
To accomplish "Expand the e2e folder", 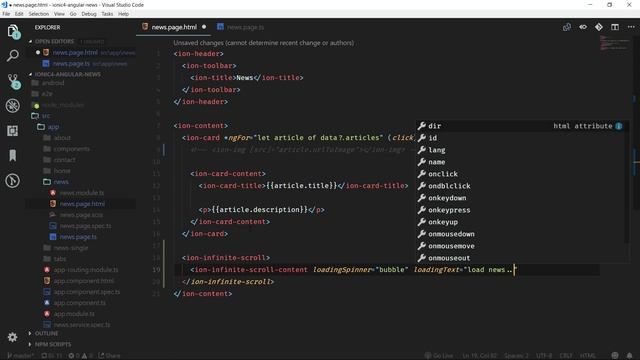I will [x=47, y=94].
